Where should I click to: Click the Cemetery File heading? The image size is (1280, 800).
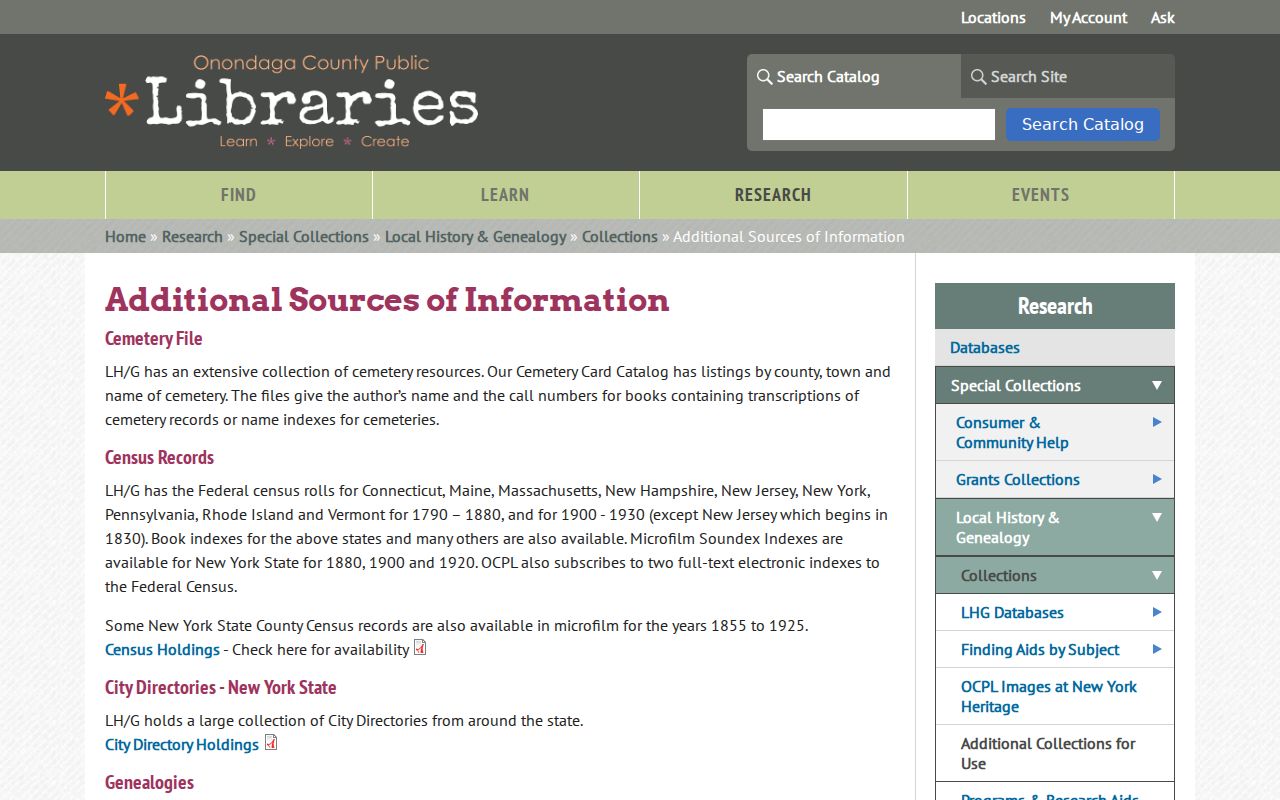pos(154,338)
